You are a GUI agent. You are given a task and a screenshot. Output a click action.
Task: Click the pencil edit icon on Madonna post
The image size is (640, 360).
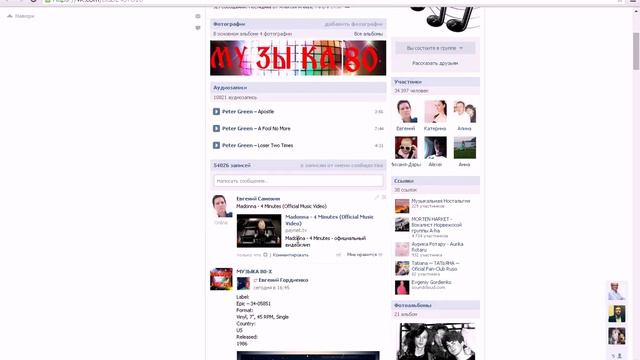(x=377, y=197)
